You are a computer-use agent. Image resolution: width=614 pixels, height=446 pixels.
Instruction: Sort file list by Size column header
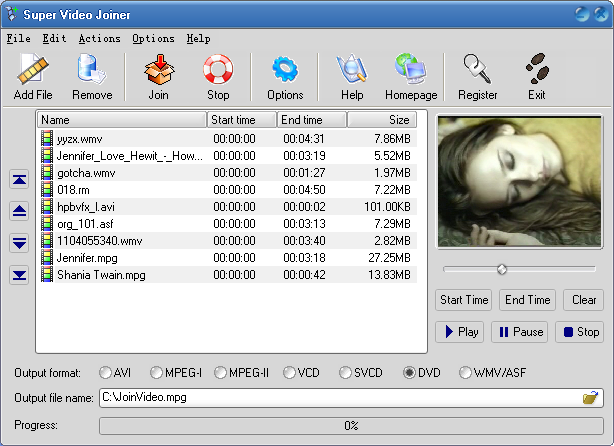(x=381, y=120)
